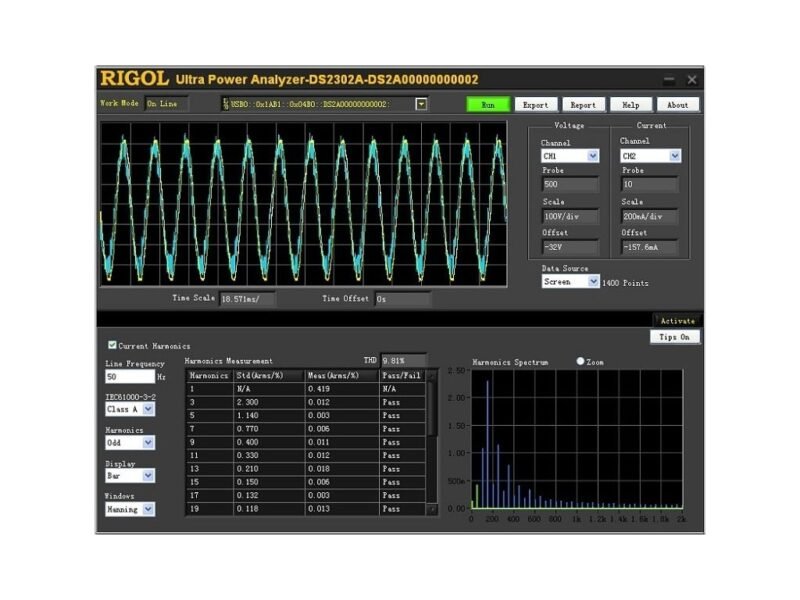Image resolution: width=800 pixels, height=600 pixels.
Task: Click the Work Mode On Line field
Action: (166, 104)
